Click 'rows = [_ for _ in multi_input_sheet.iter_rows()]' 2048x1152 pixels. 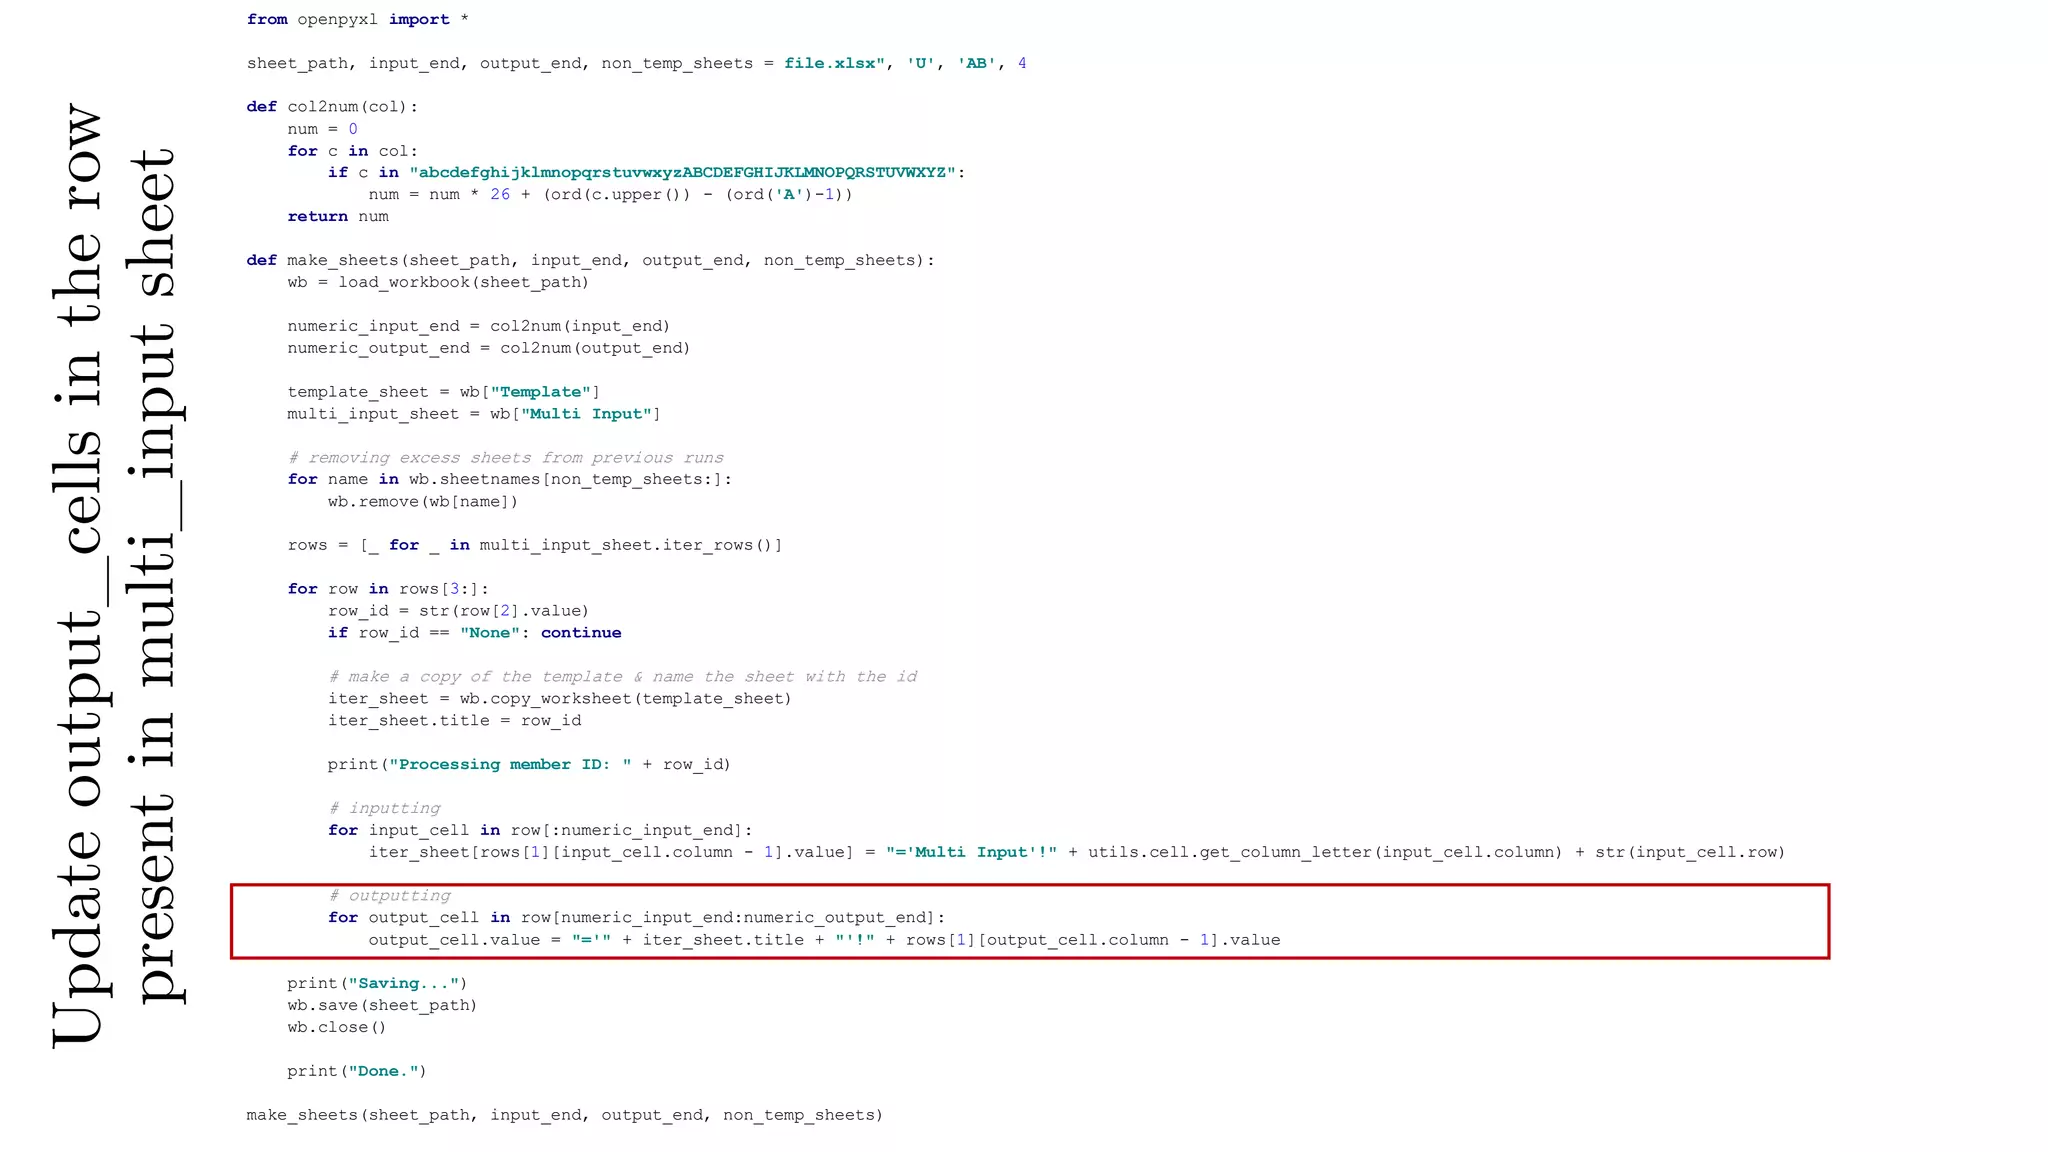[535, 546]
